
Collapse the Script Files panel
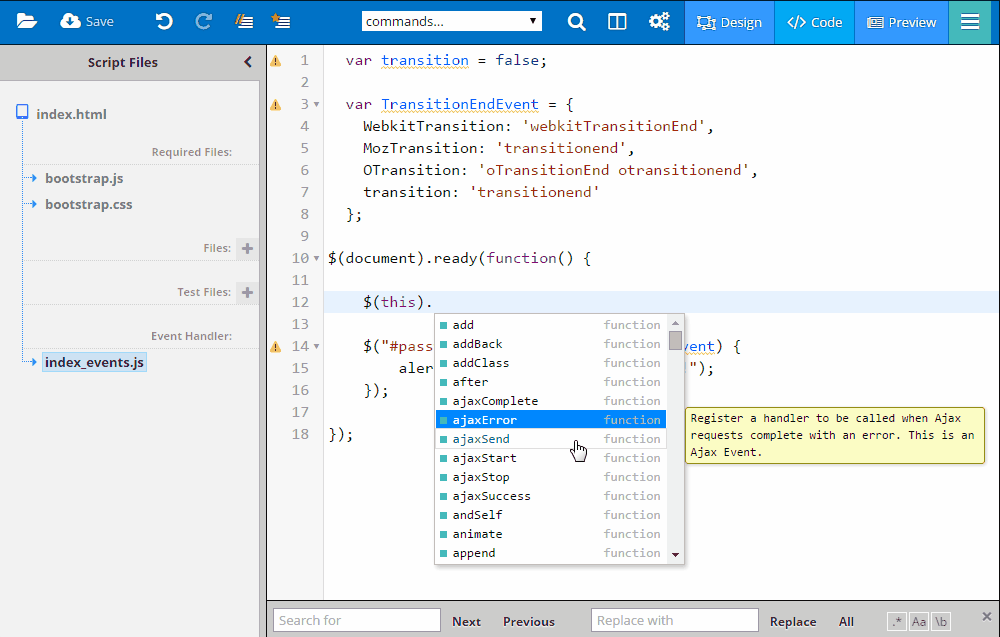point(248,61)
